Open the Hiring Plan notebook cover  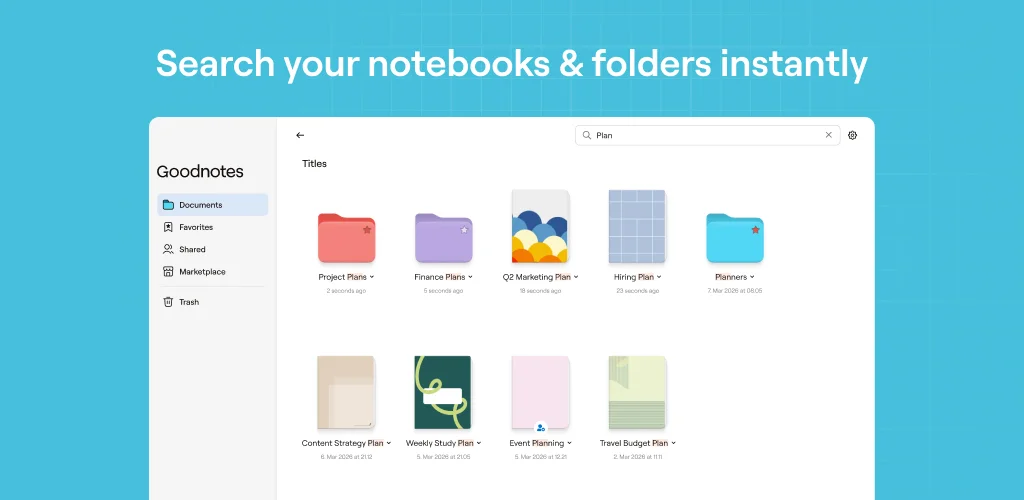[637, 227]
